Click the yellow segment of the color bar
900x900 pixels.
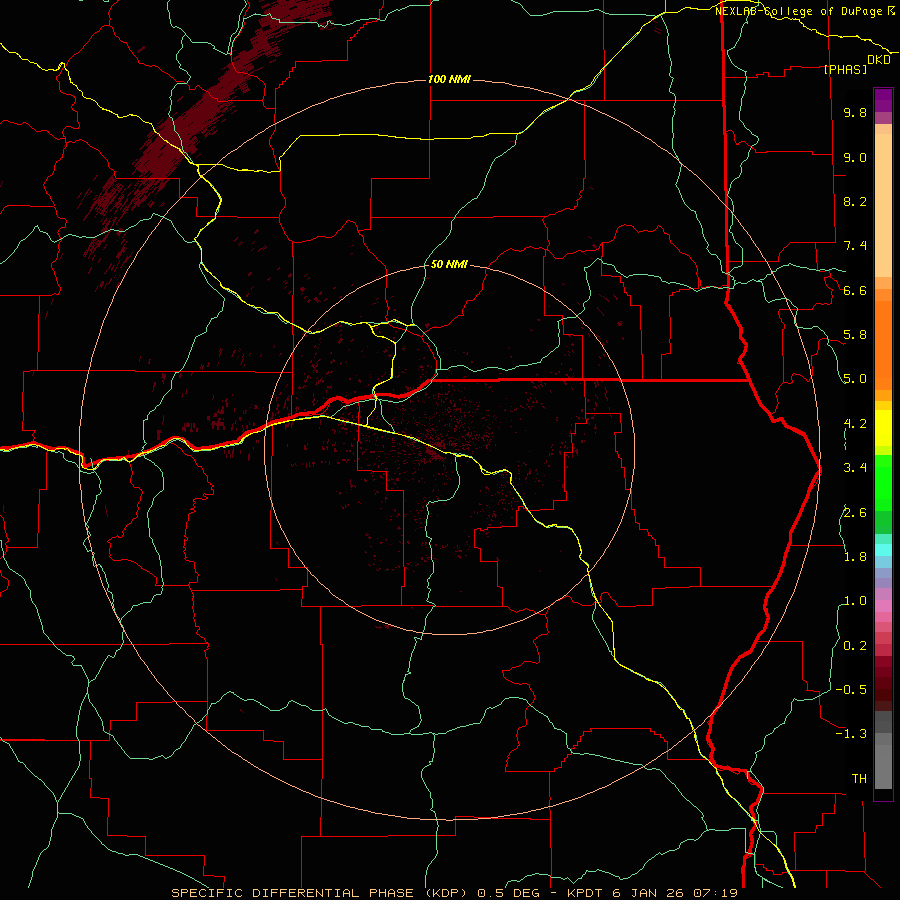tap(883, 428)
